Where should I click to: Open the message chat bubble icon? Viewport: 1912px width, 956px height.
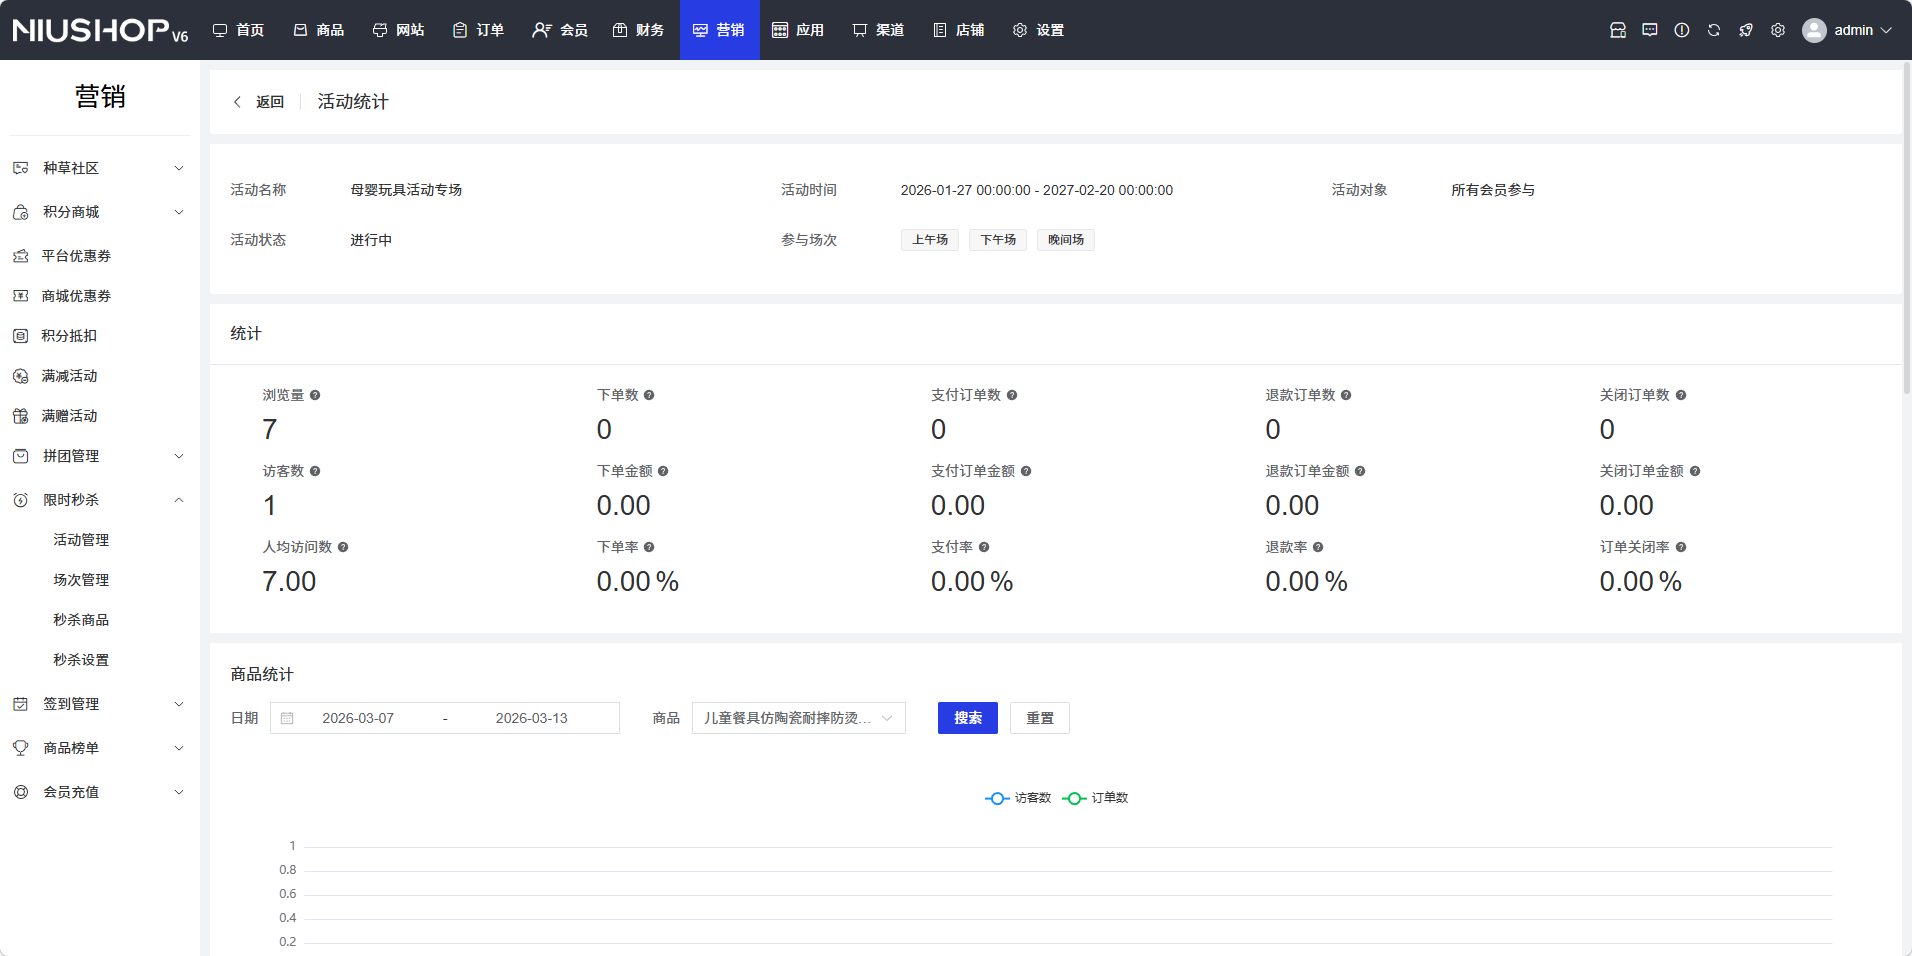tap(1649, 30)
